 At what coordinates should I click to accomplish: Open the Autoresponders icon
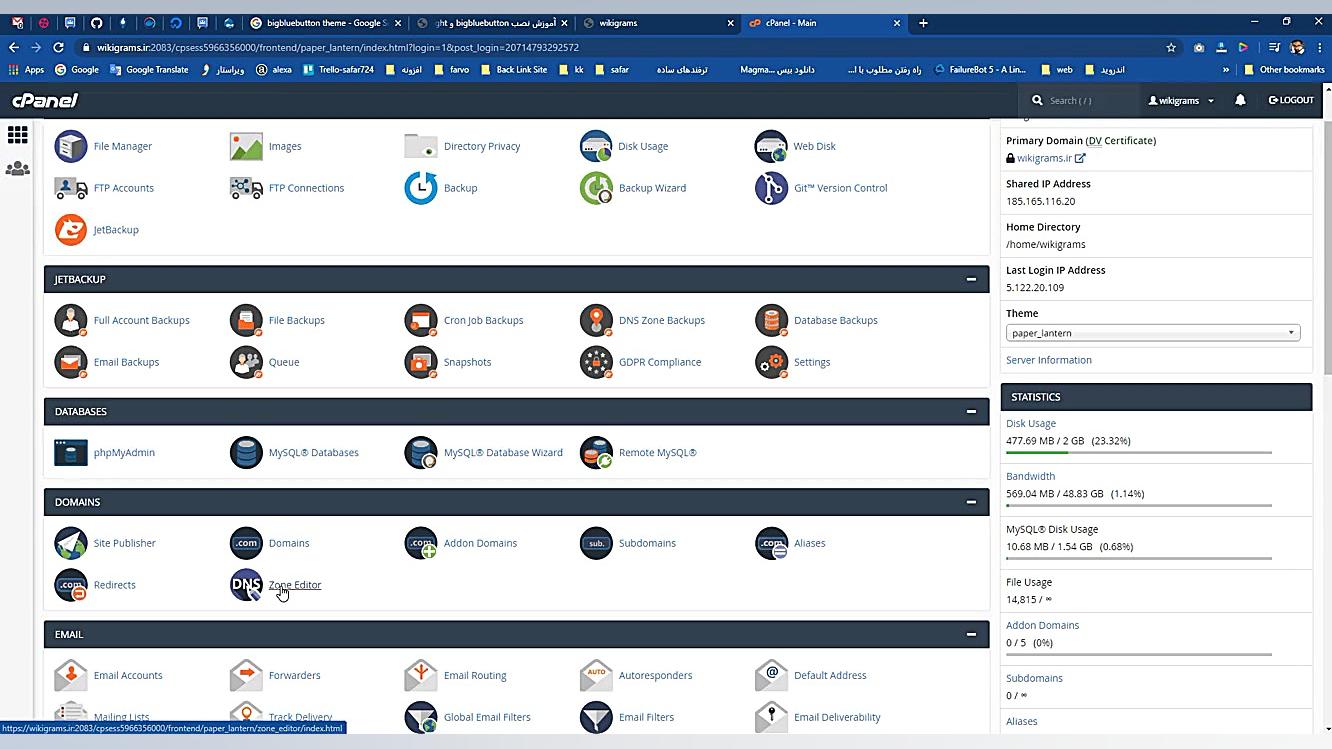tap(596, 675)
